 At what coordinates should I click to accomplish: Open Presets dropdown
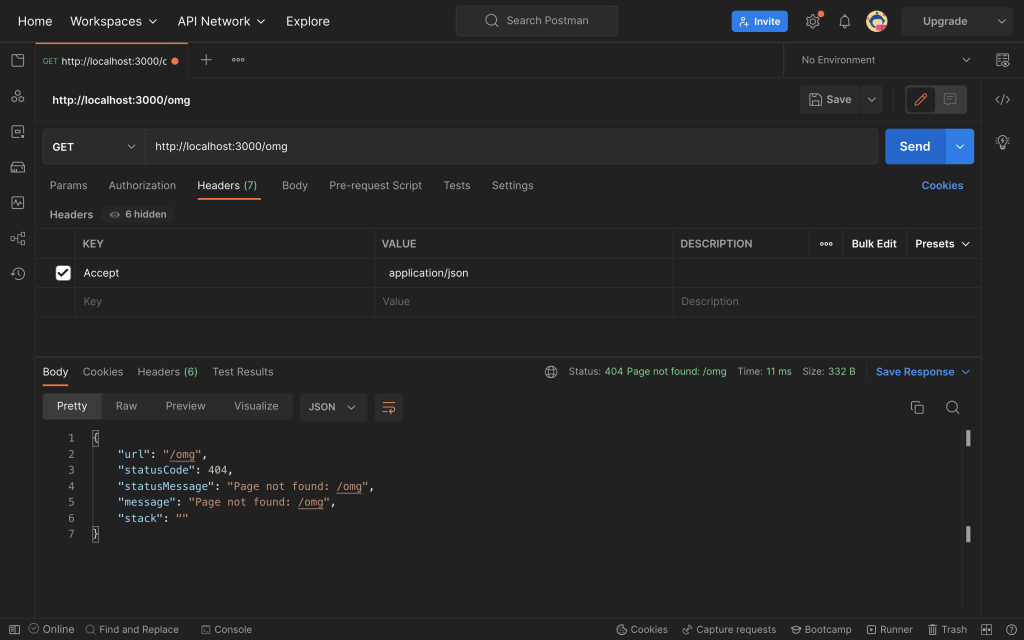click(942, 244)
